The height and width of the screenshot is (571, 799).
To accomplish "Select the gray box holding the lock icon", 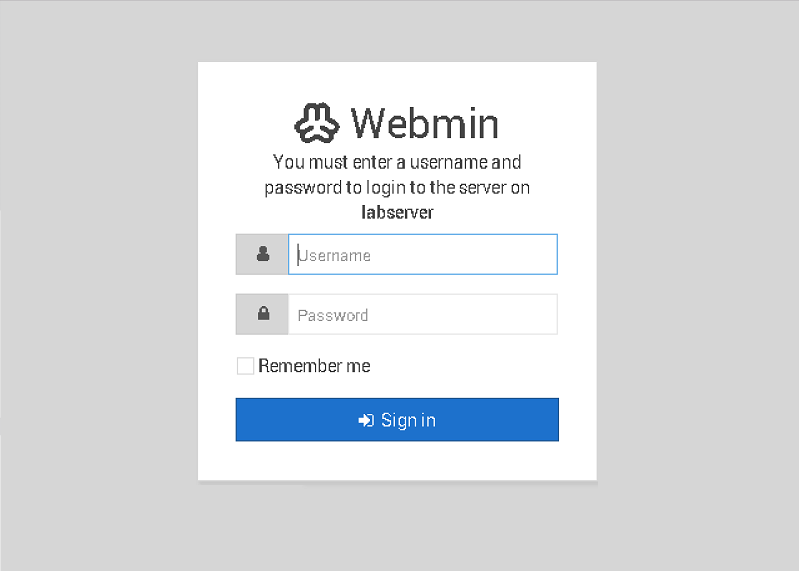I will coord(262,314).
